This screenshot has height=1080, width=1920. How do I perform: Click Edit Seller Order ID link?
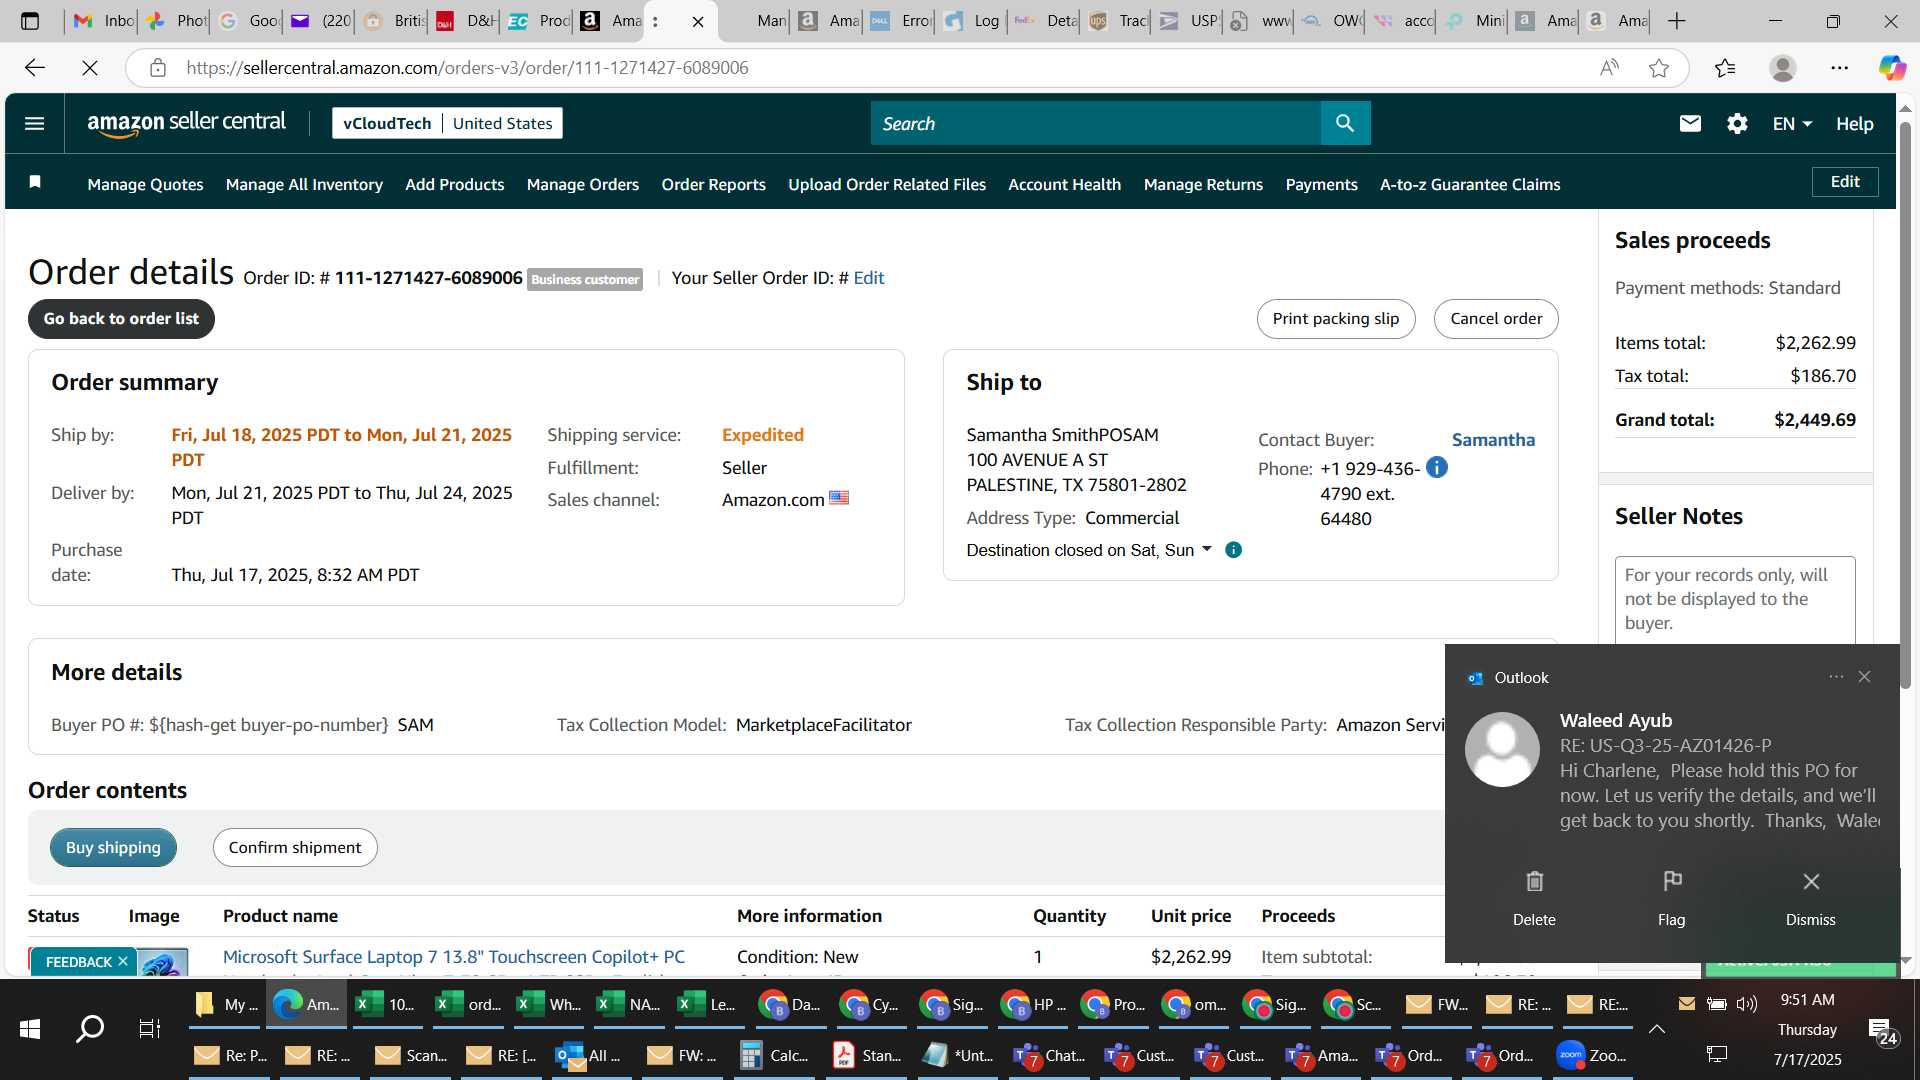[868, 278]
